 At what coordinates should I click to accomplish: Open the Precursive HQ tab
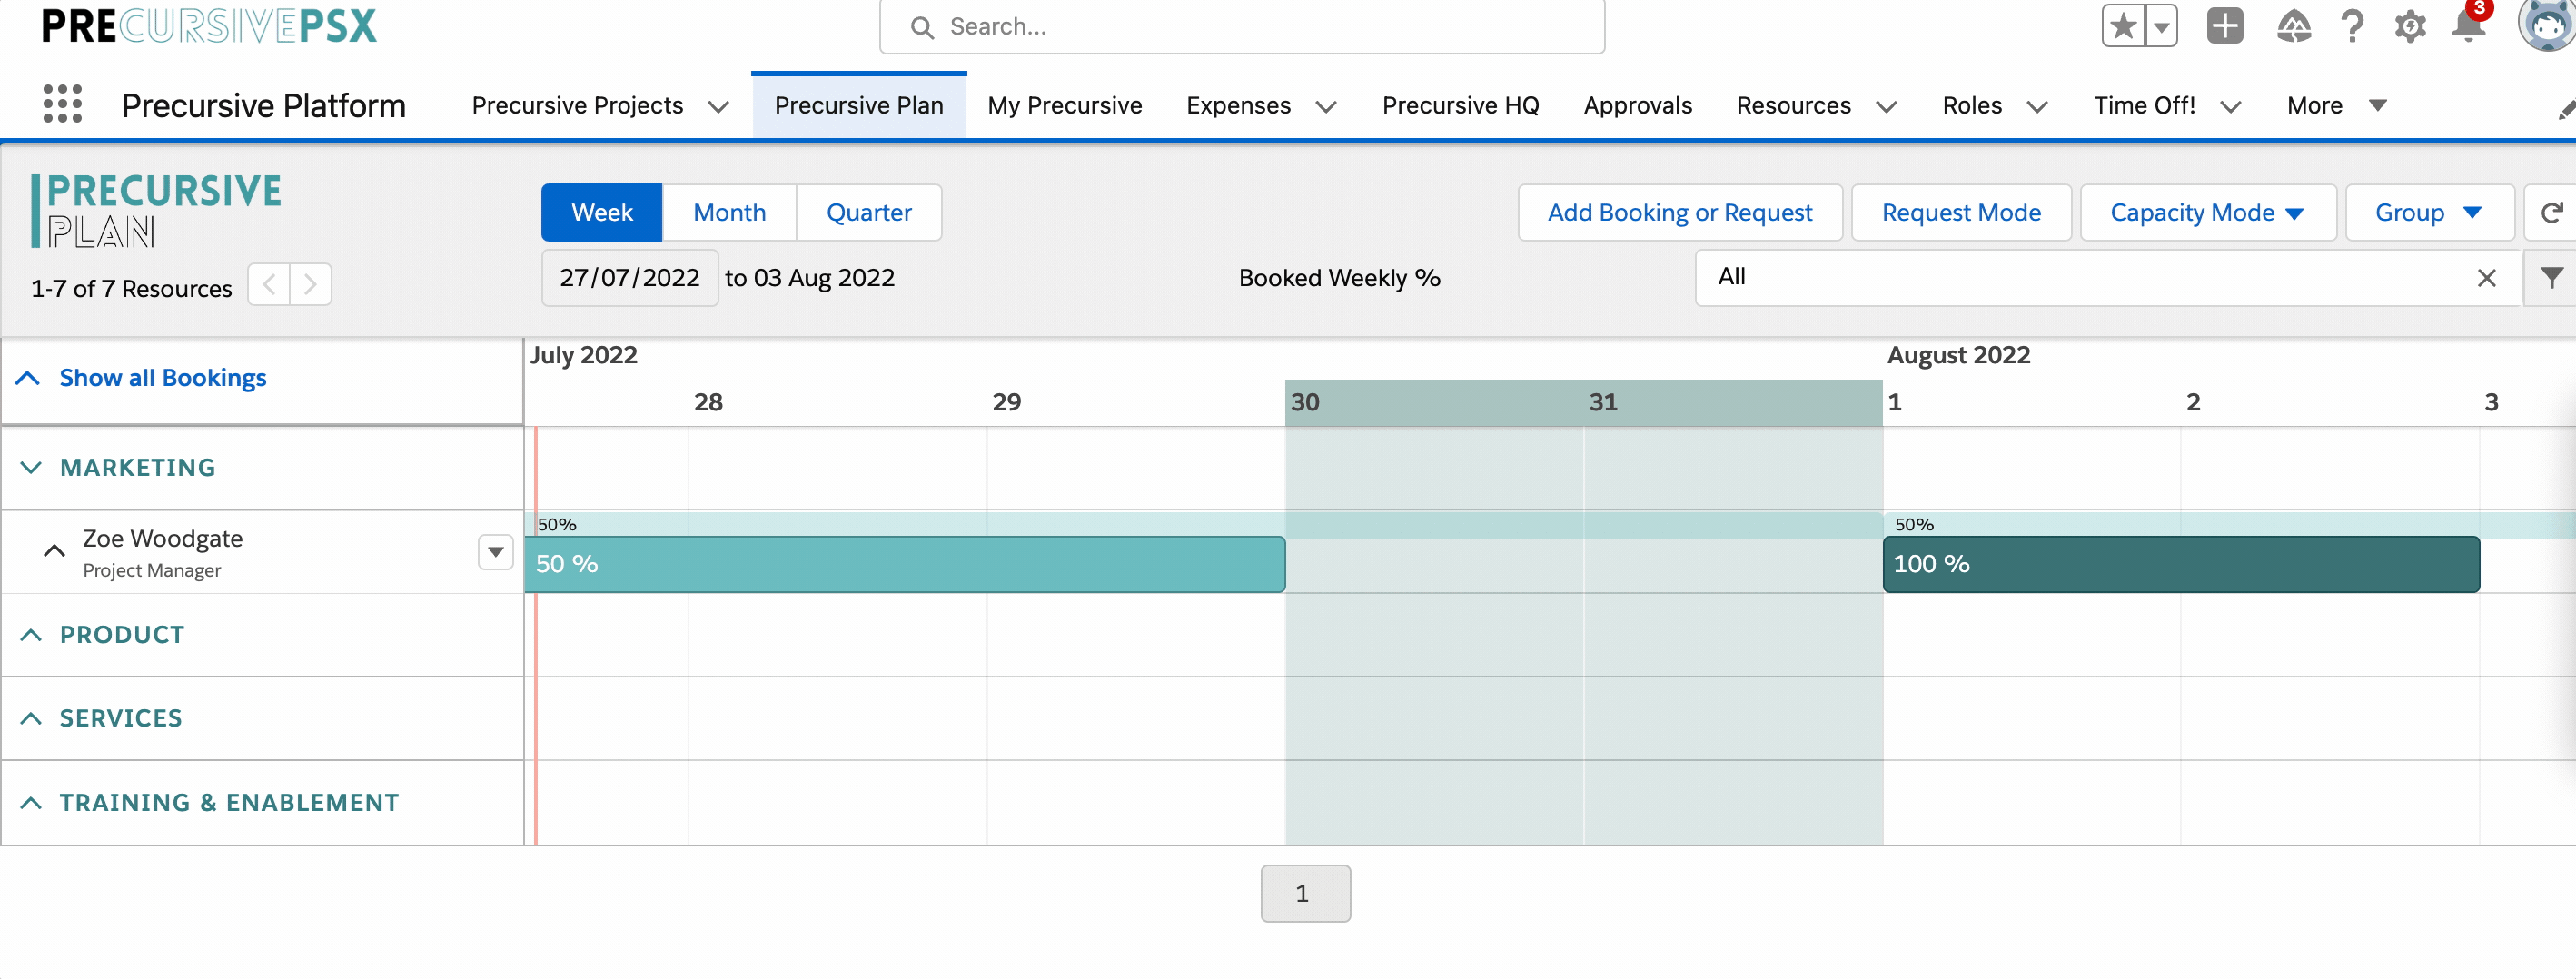[1460, 105]
